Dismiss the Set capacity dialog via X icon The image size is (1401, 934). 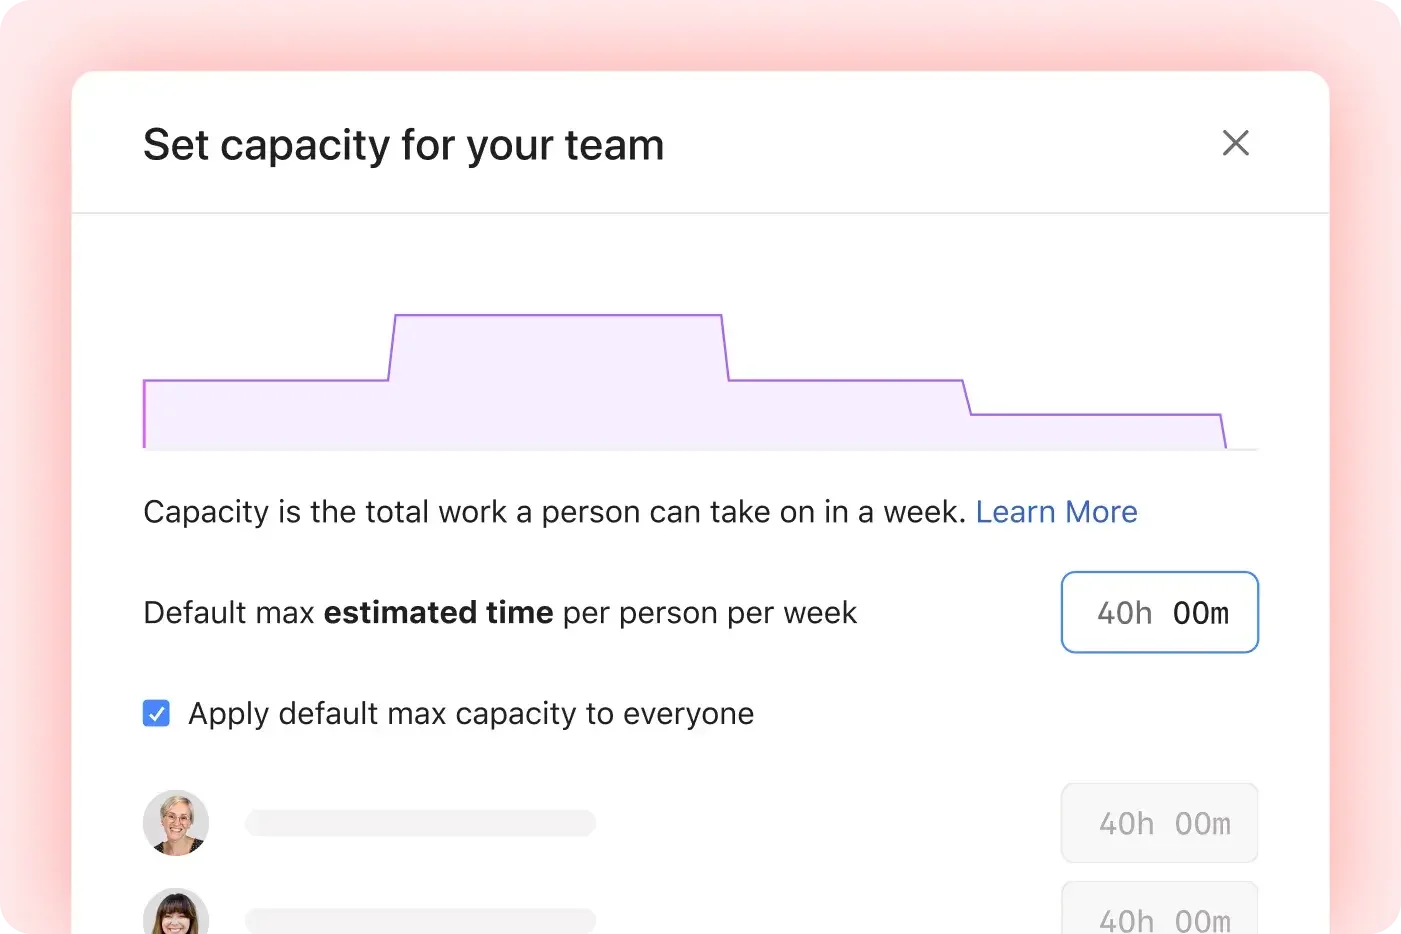click(x=1236, y=143)
